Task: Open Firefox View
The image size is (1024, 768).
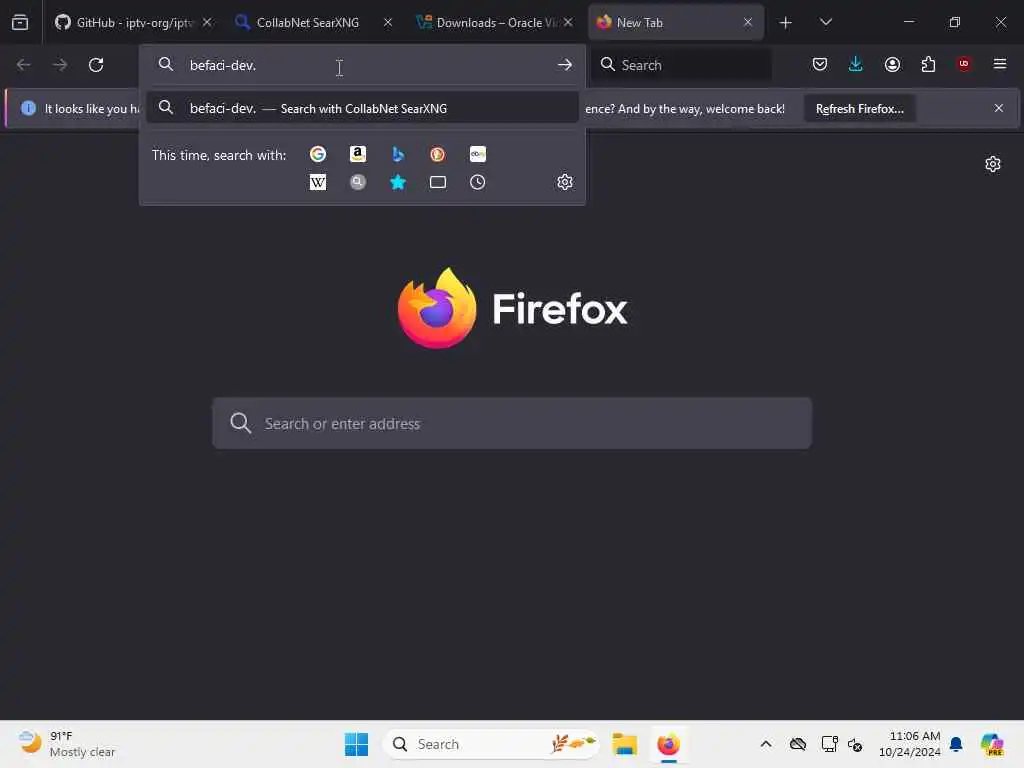Action: pyautogui.click(x=20, y=22)
